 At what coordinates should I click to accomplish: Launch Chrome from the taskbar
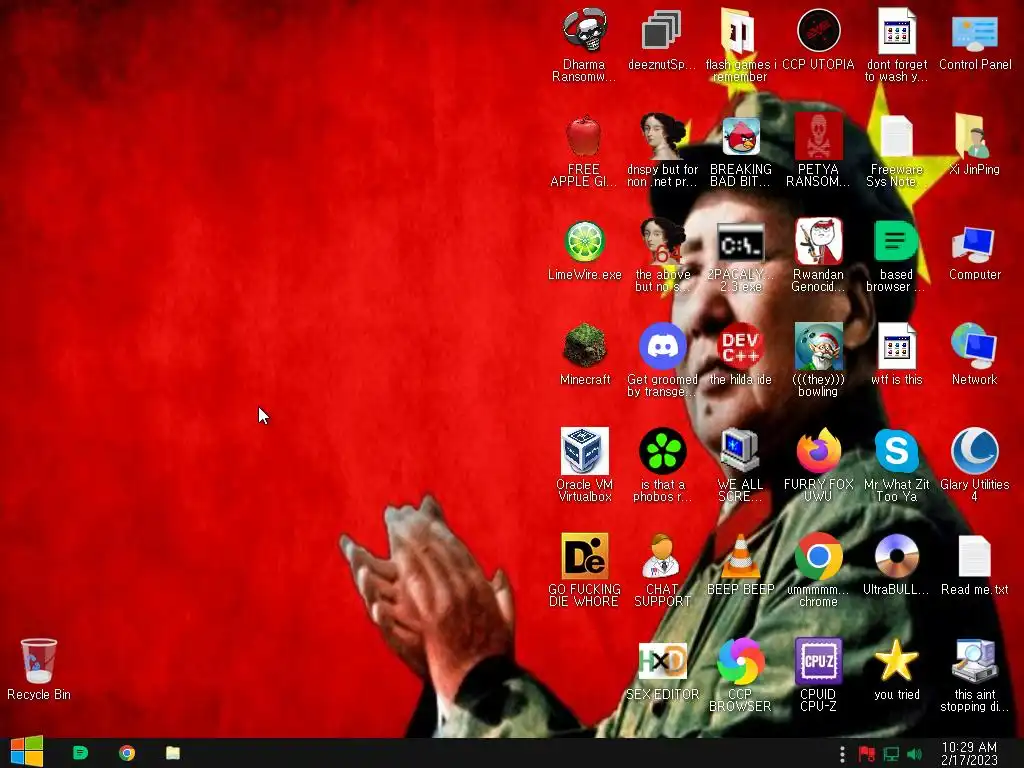click(x=127, y=753)
